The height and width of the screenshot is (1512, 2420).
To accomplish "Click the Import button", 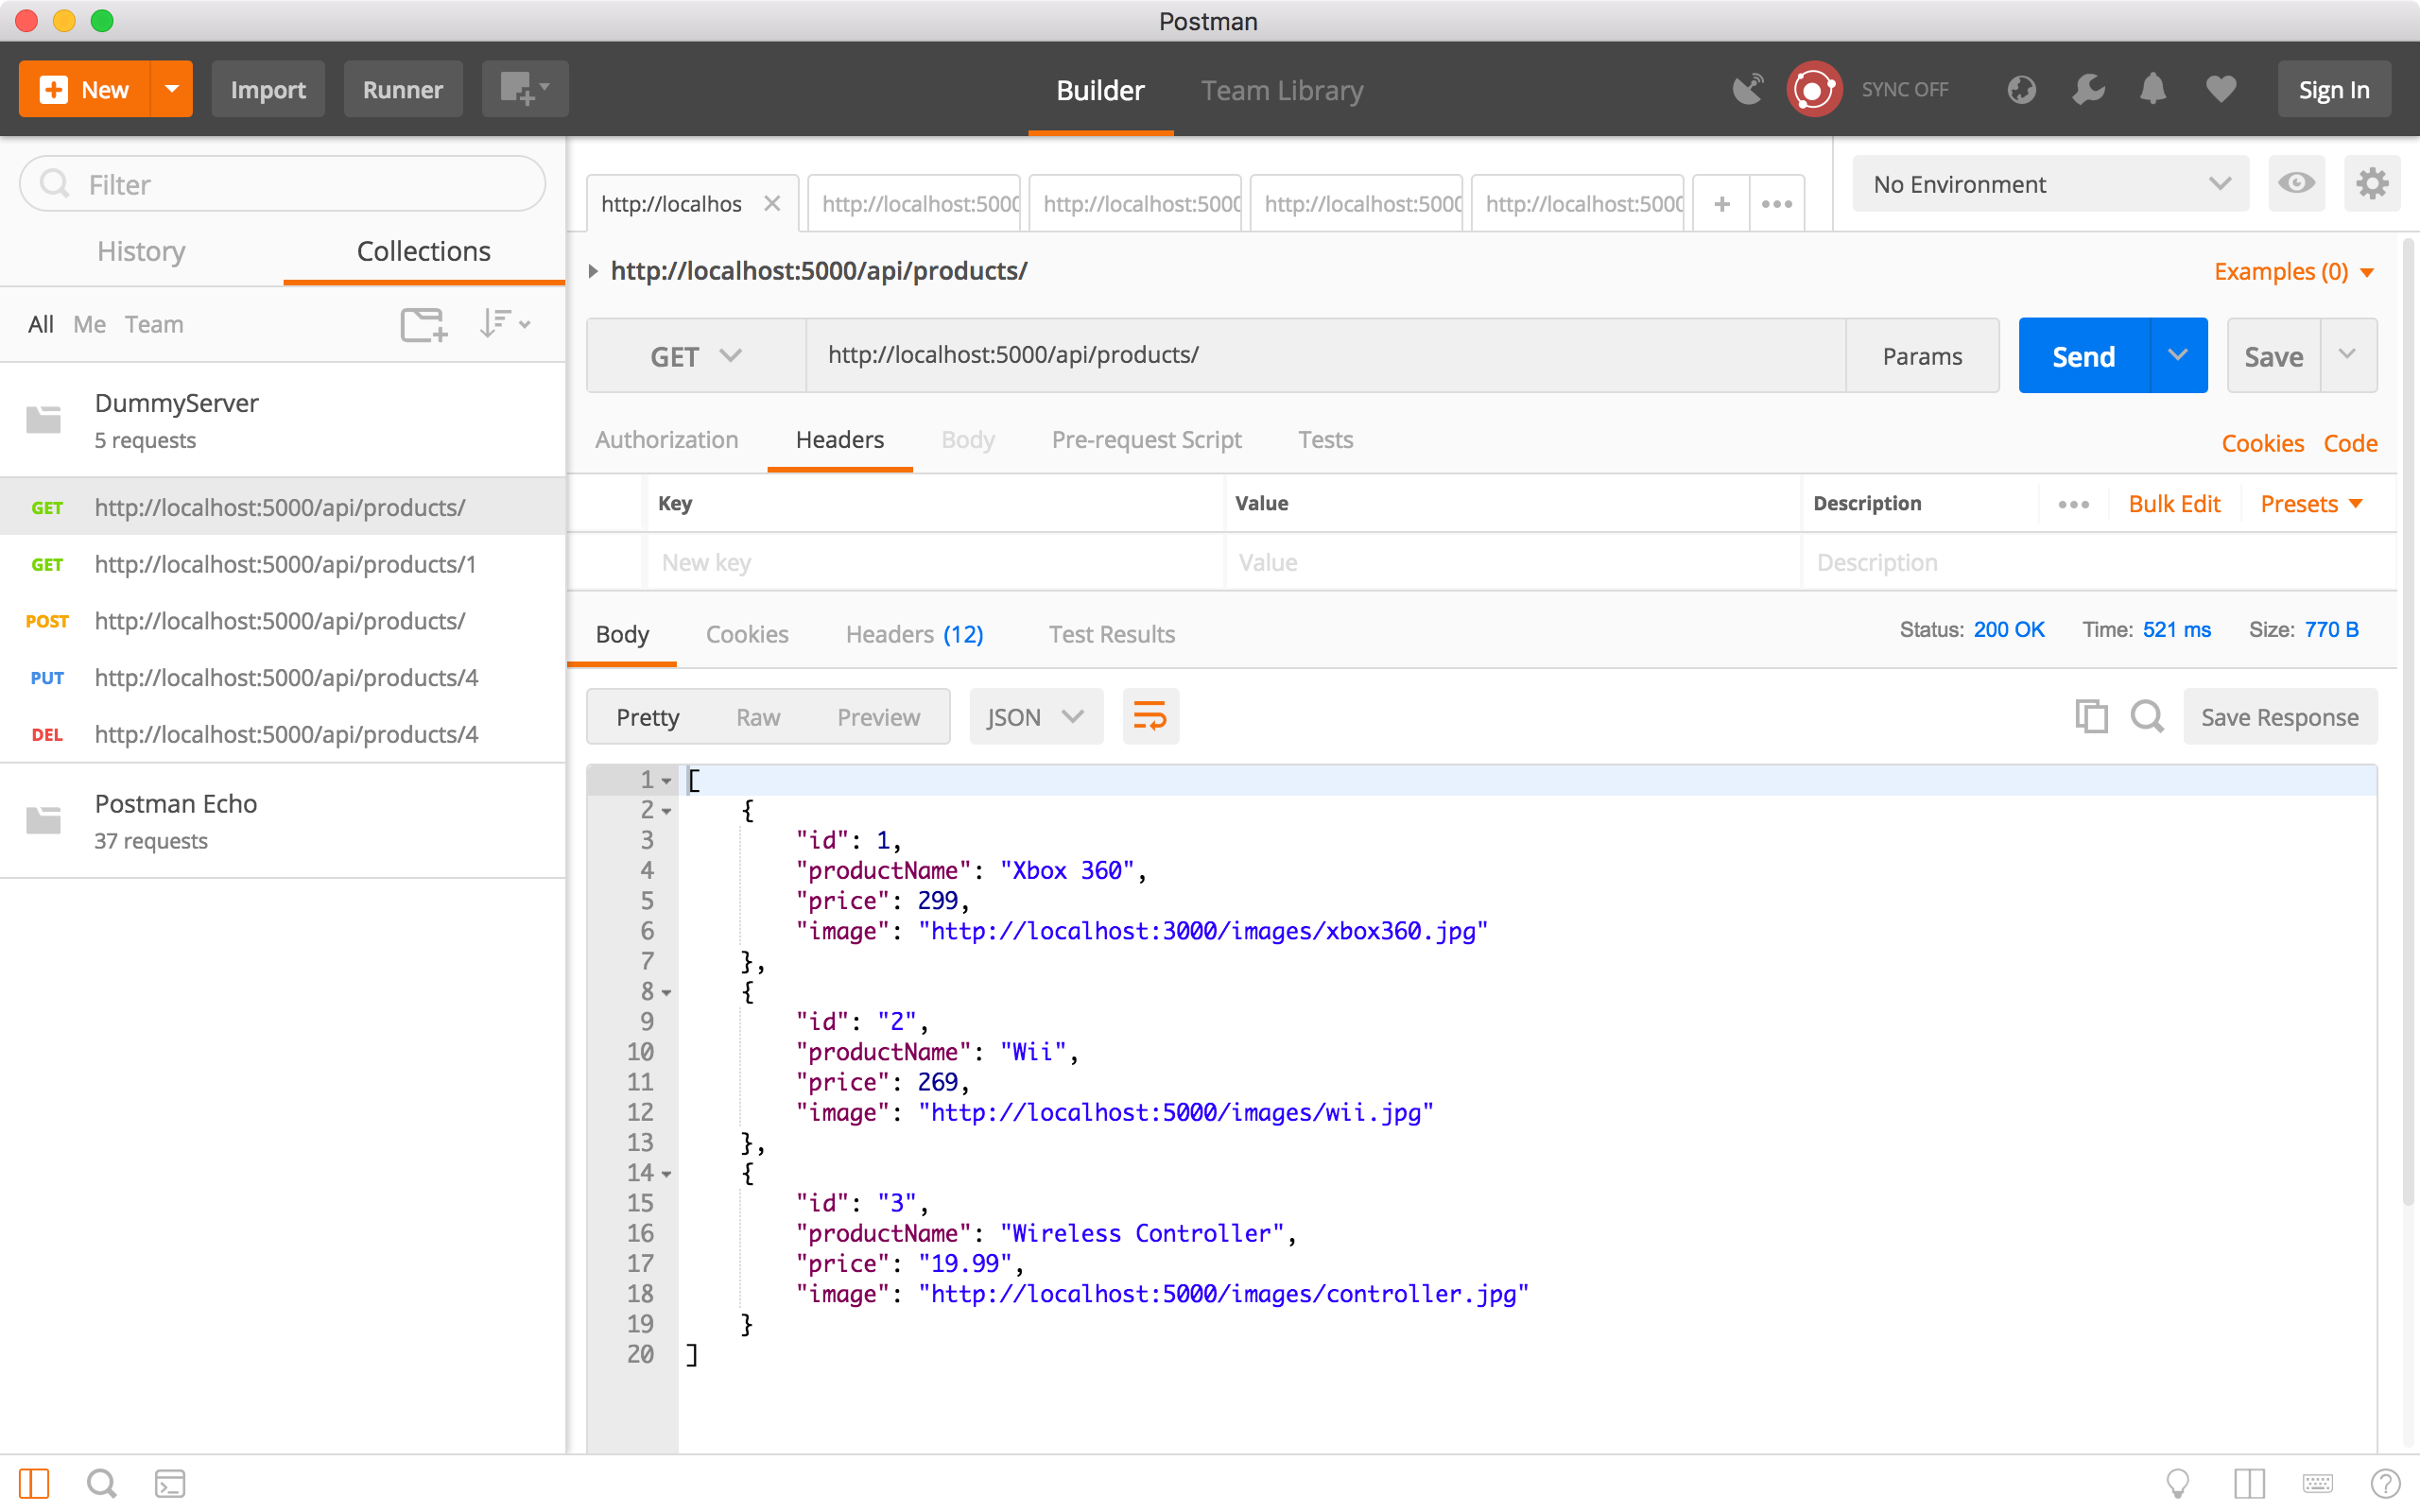I will [x=268, y=90].
